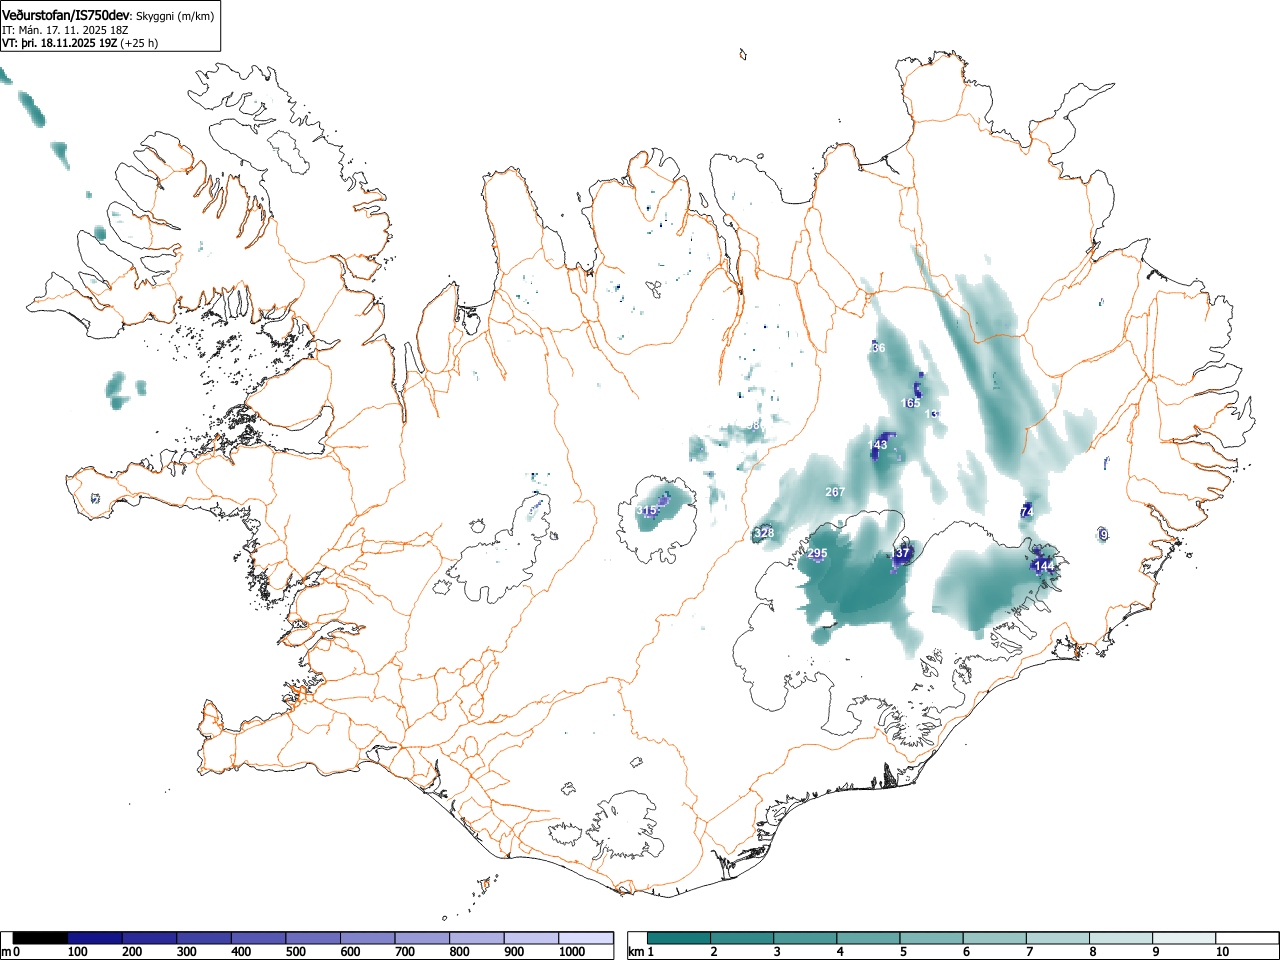Click the Skyggni (m/km) label

175,16
